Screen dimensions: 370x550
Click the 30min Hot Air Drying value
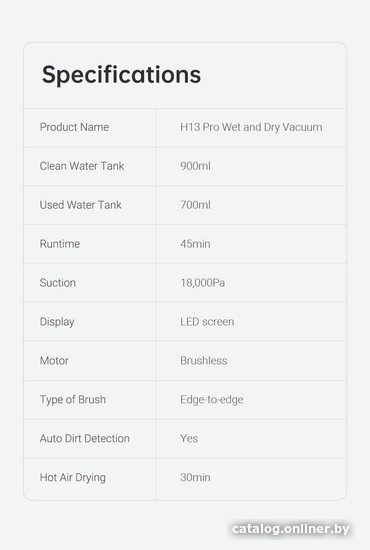(195, 477)
